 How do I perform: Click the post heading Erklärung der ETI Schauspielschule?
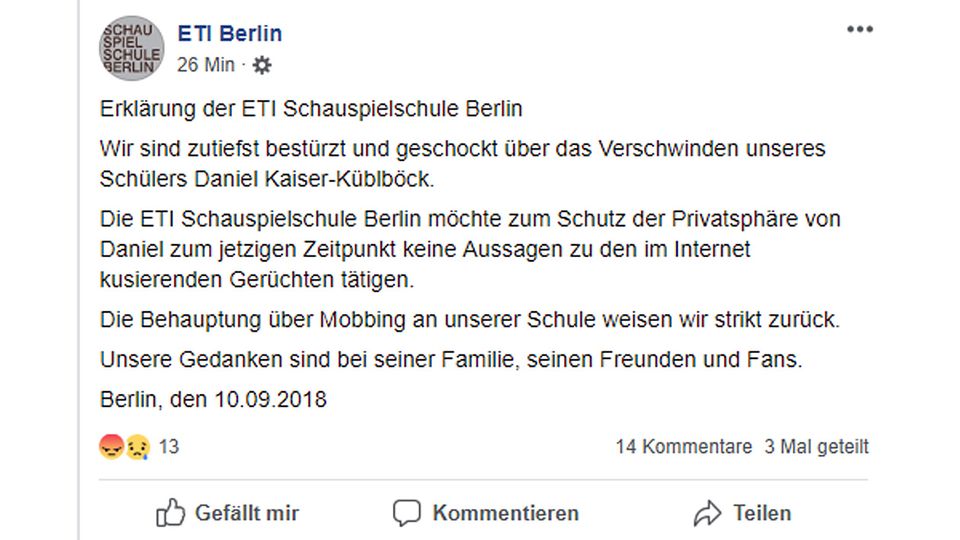(311, 108)
